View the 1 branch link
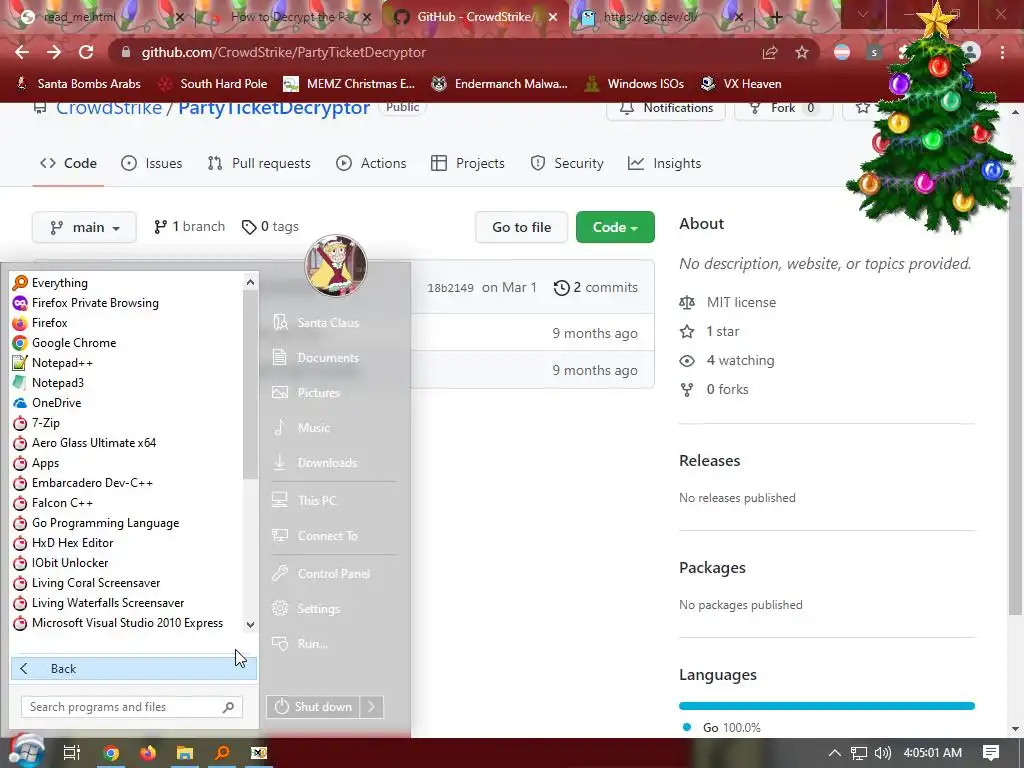The image size is (1024, 768). [x=189, y=227]
